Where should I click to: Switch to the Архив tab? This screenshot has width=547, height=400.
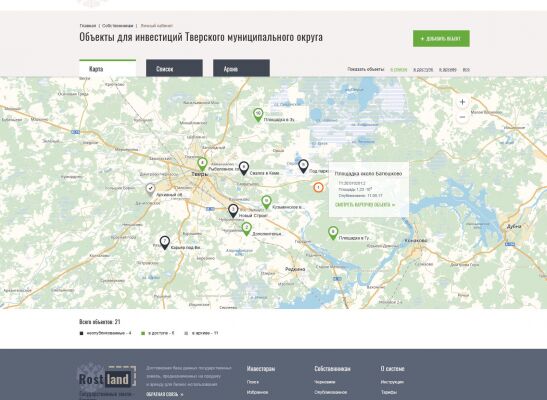tap(241, 68)
